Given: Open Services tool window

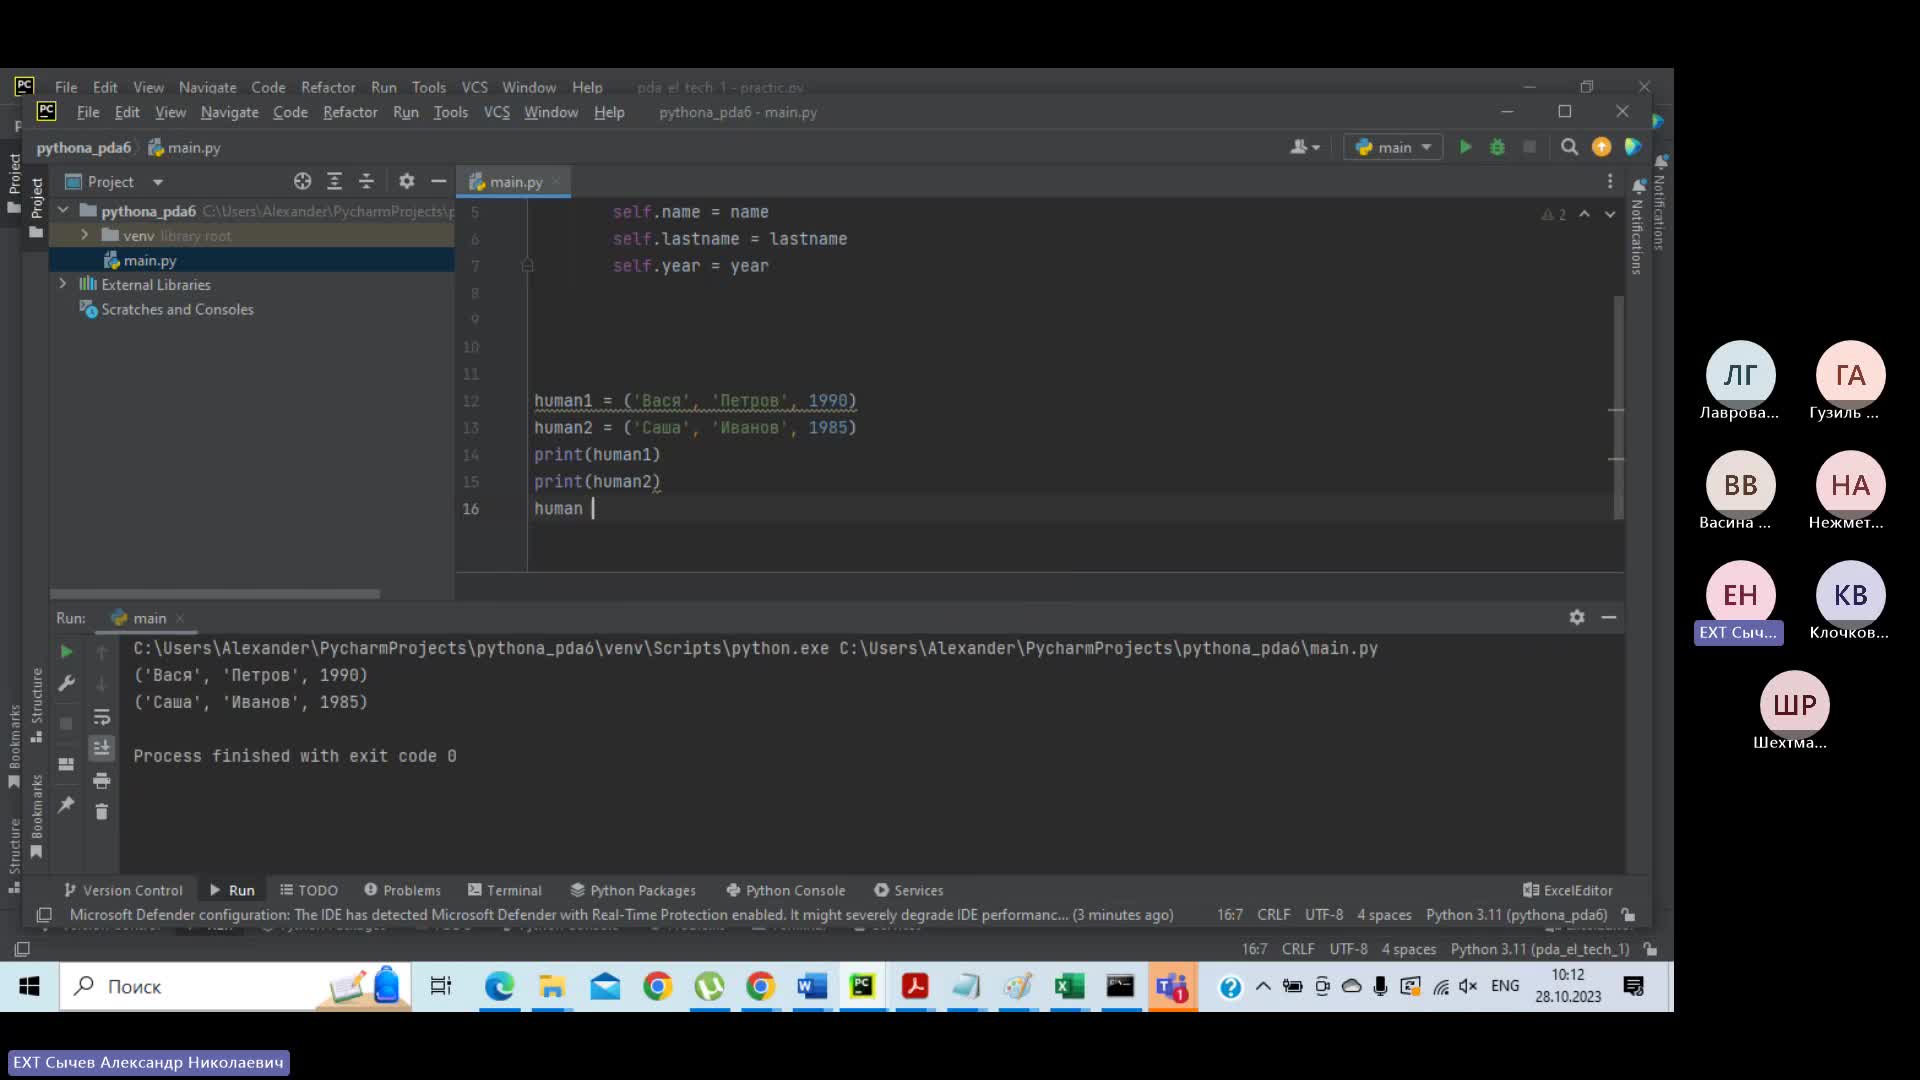Looking at the screenshot, I should (908, 890).
